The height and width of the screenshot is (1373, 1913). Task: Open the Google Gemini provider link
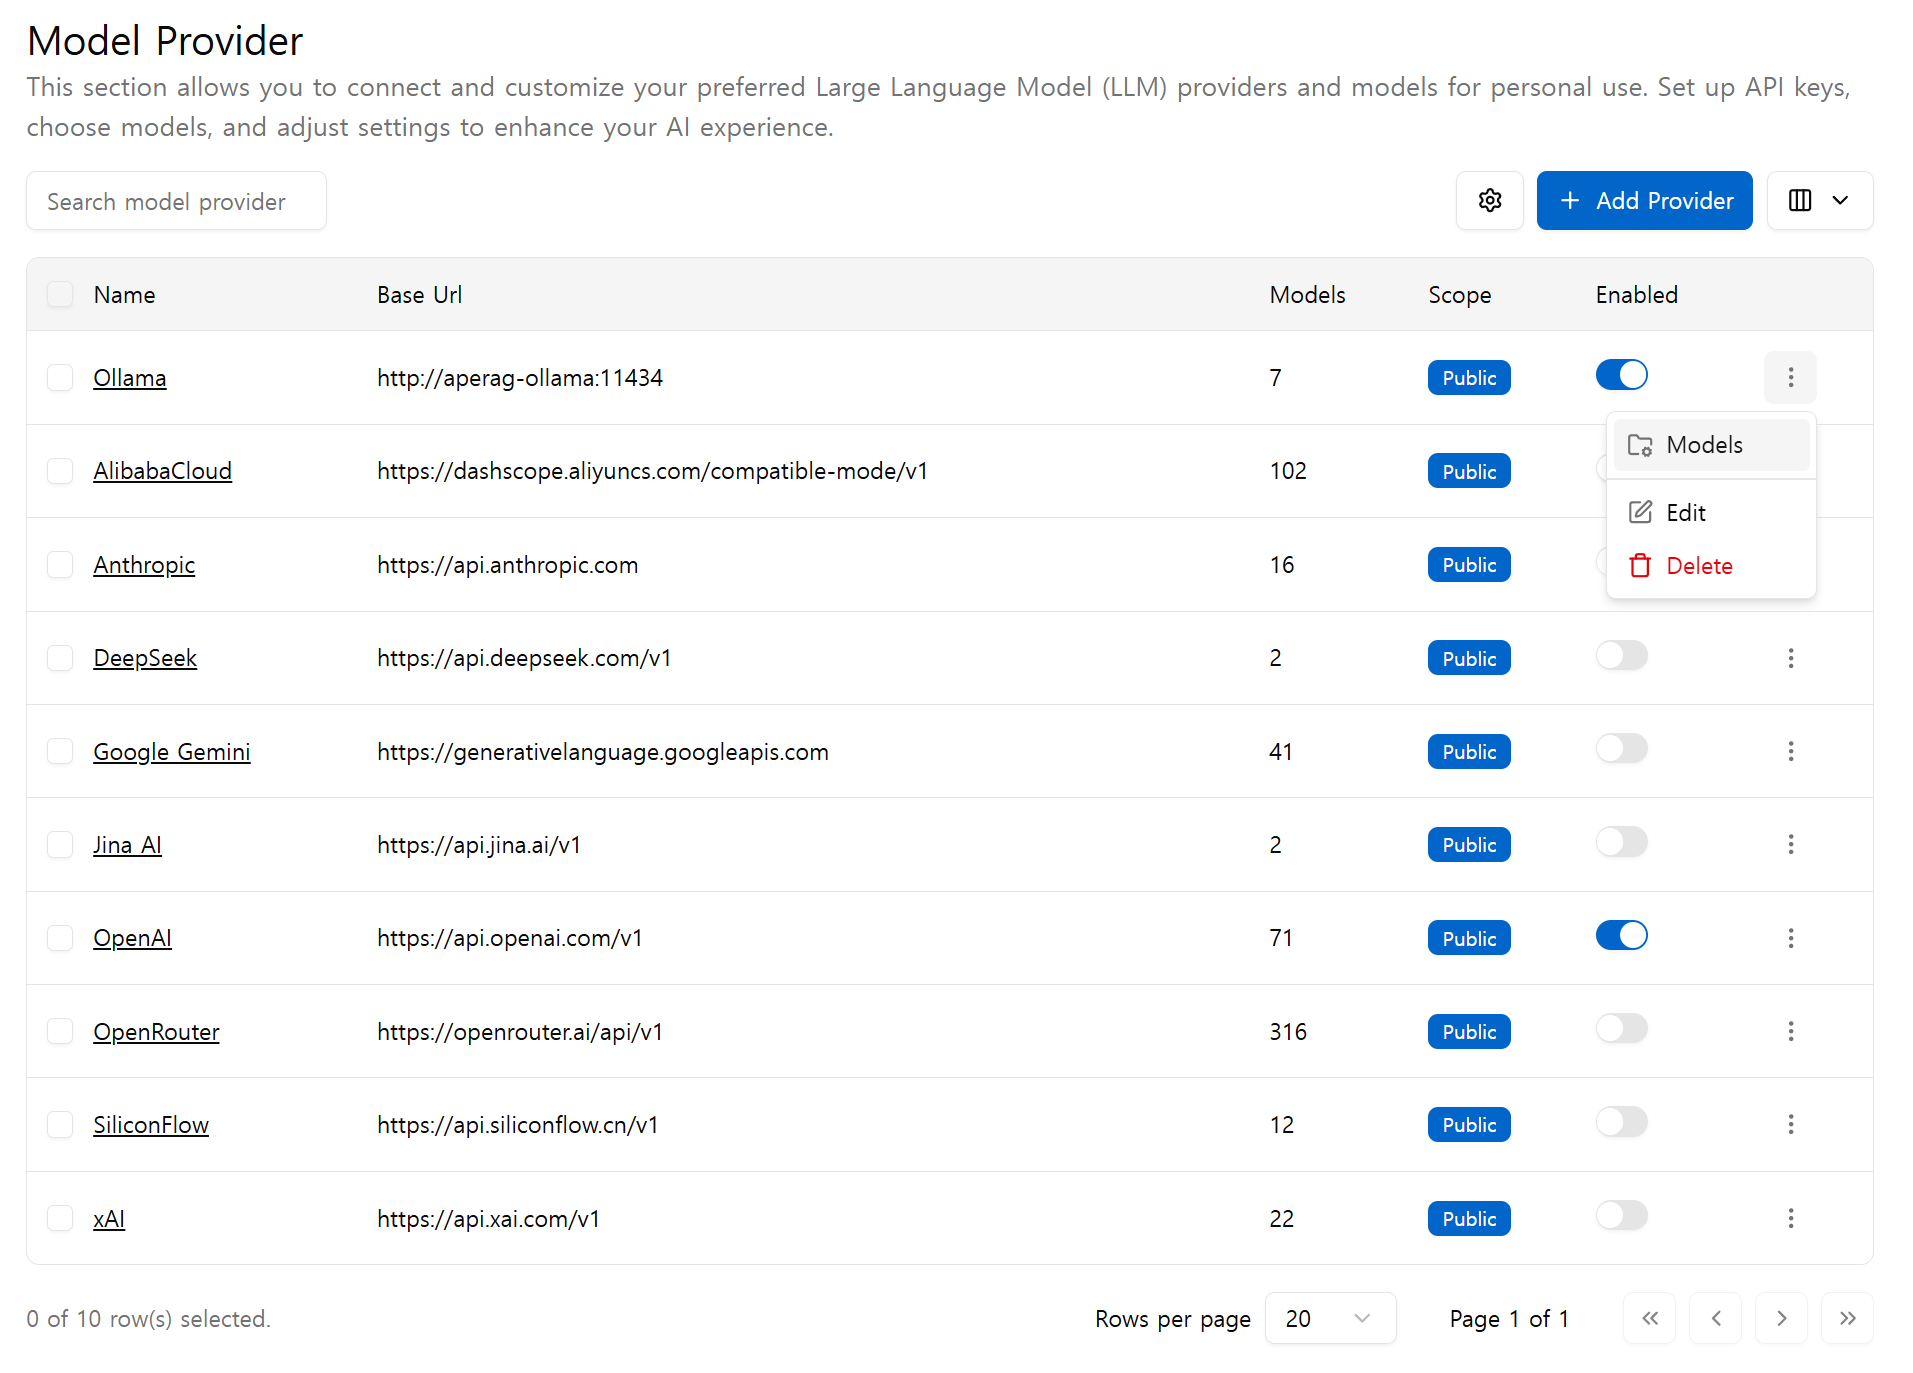coord(172,752)
